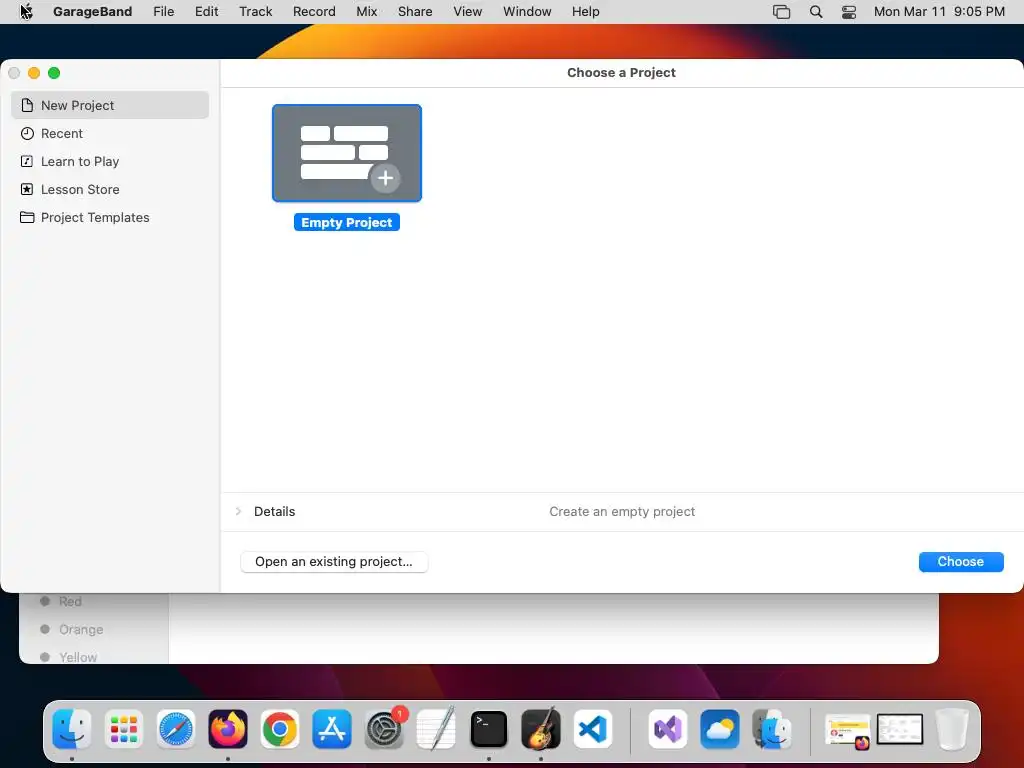The height and width of the screenshot is (768, 1024).
Task: Open the Window menu
Action: 527,11
